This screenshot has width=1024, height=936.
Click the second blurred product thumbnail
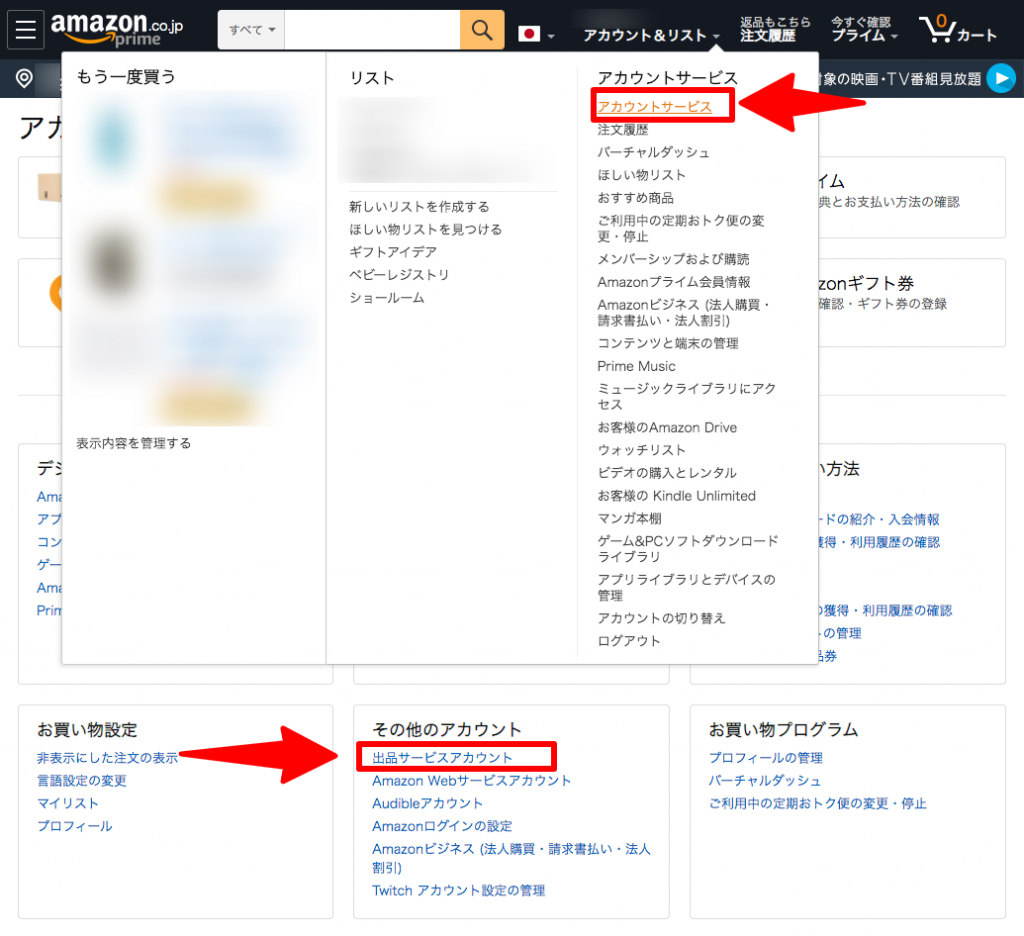pyautogui.click(x=112, y=263)
